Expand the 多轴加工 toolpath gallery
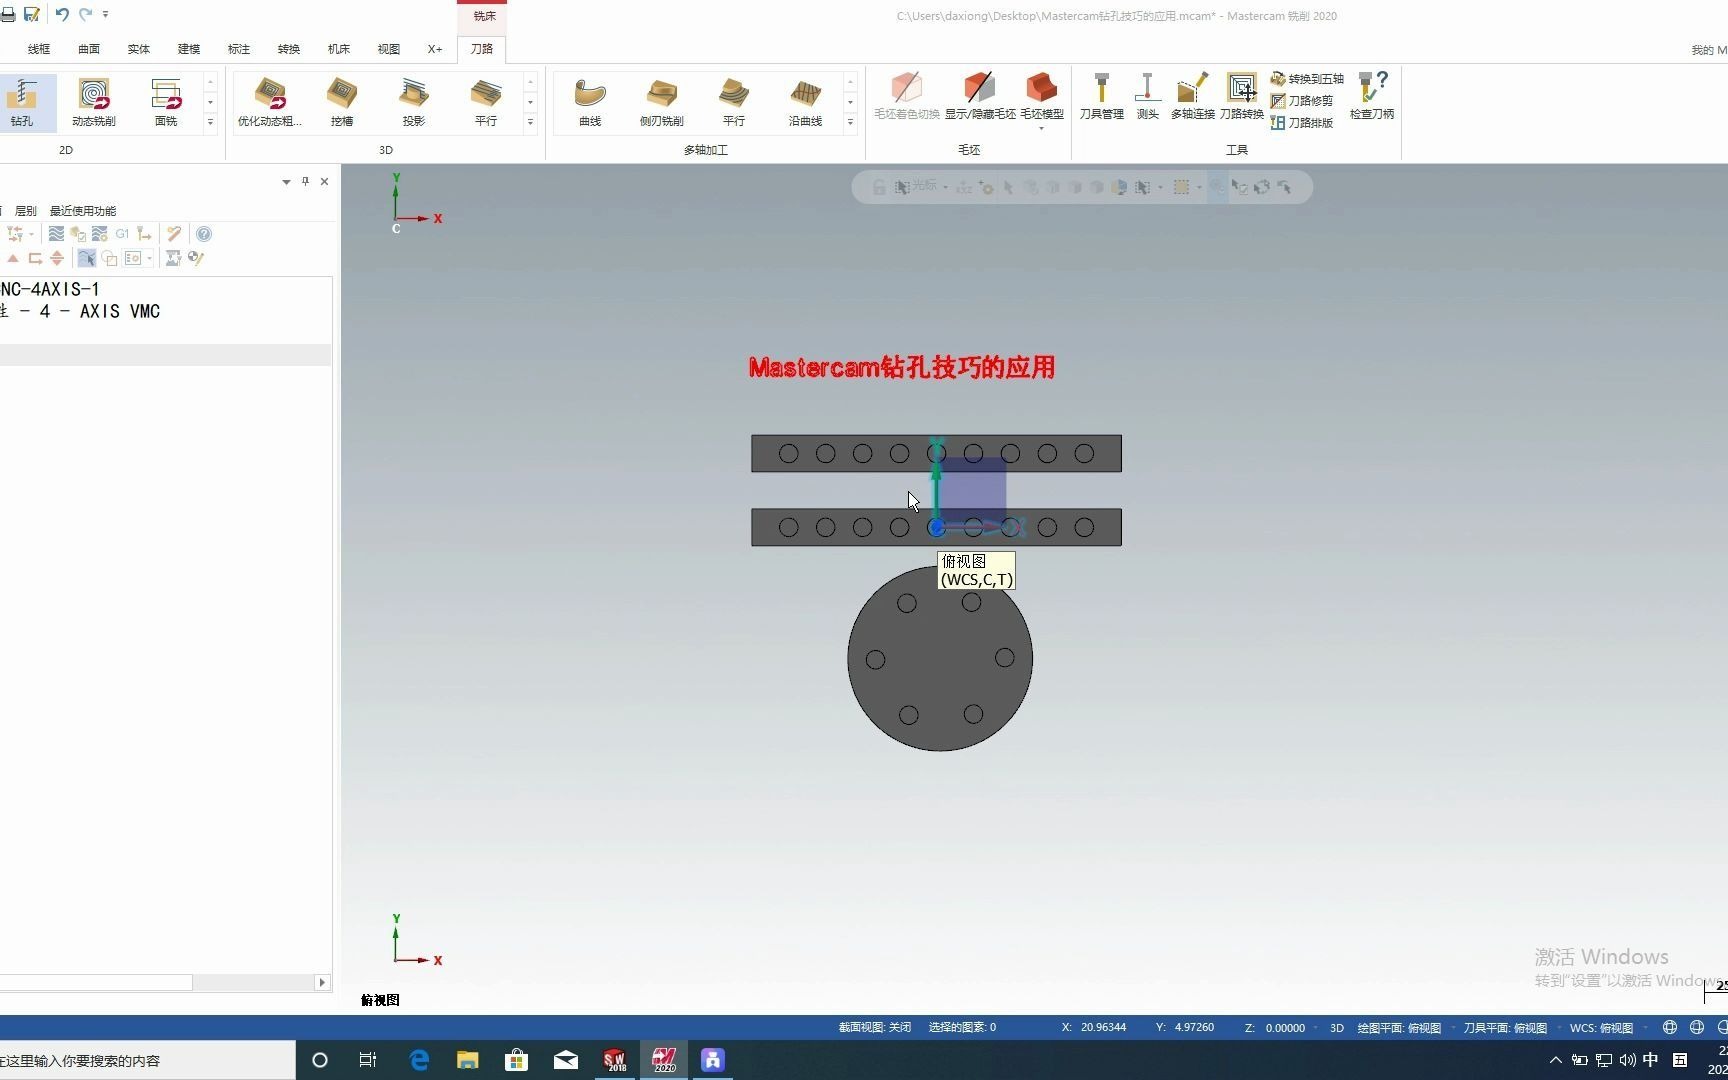This screenshot has height=1080, width=1728. [x=850, y=122]
